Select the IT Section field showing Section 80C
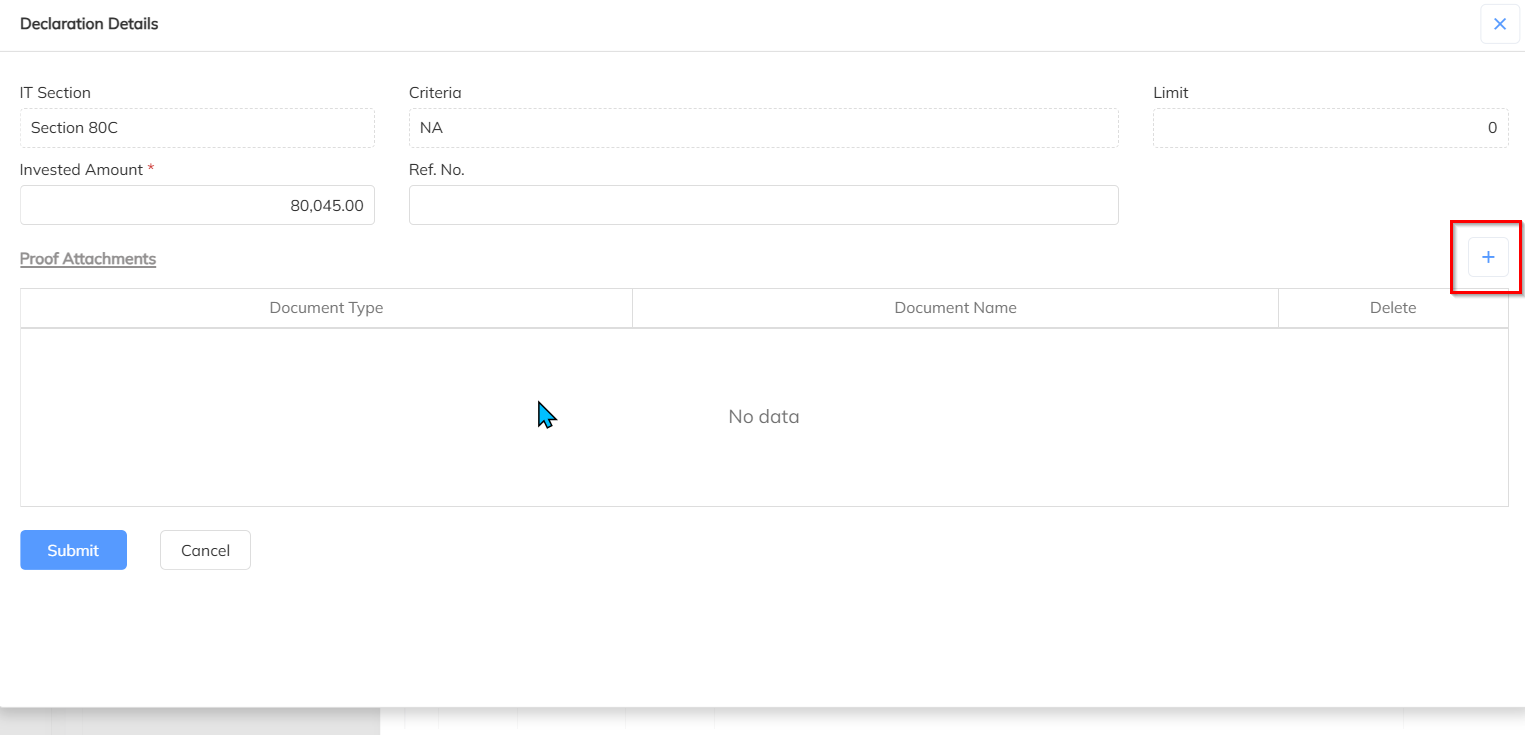 pos(197,128)
